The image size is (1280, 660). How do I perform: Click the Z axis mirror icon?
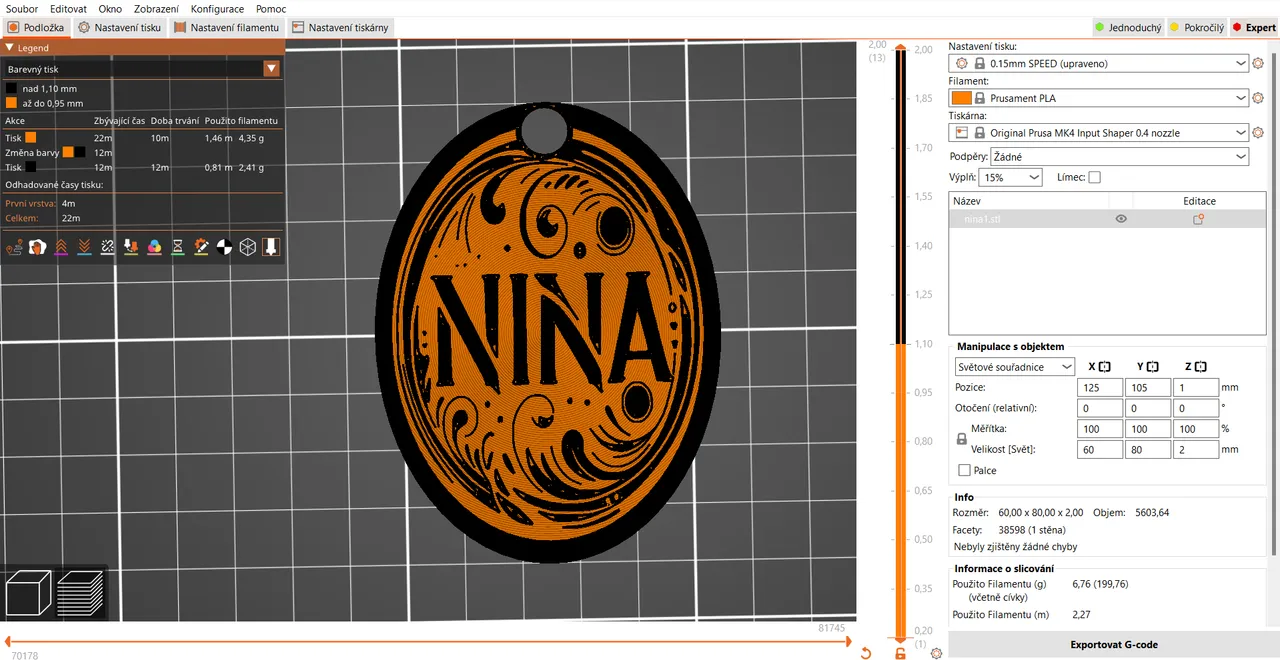[x=1201, y=367]
